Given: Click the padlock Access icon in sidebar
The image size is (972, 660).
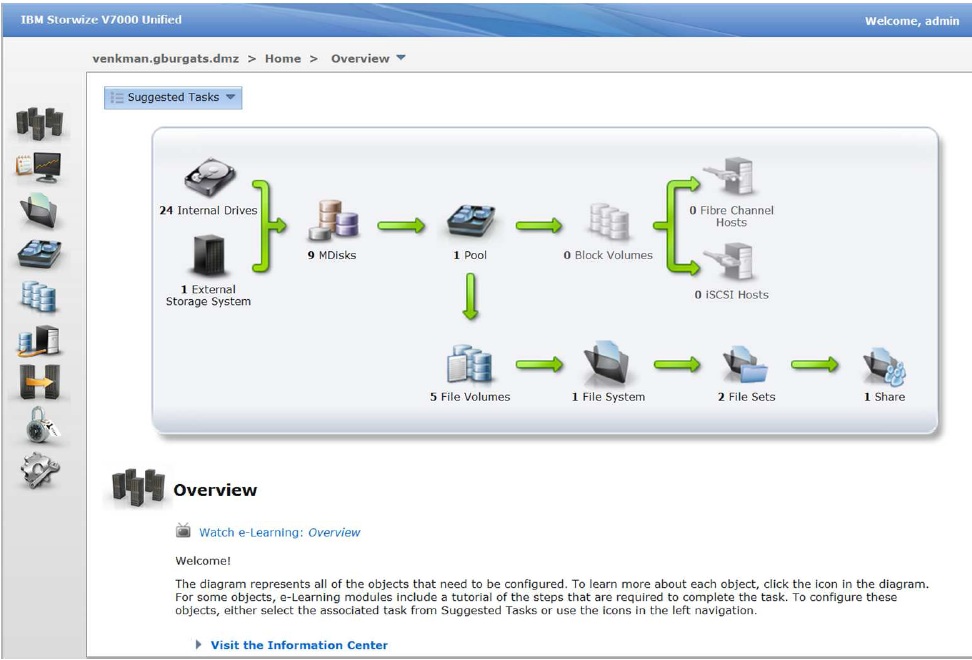Looking at the screenshot, I should tap(39, 427).
